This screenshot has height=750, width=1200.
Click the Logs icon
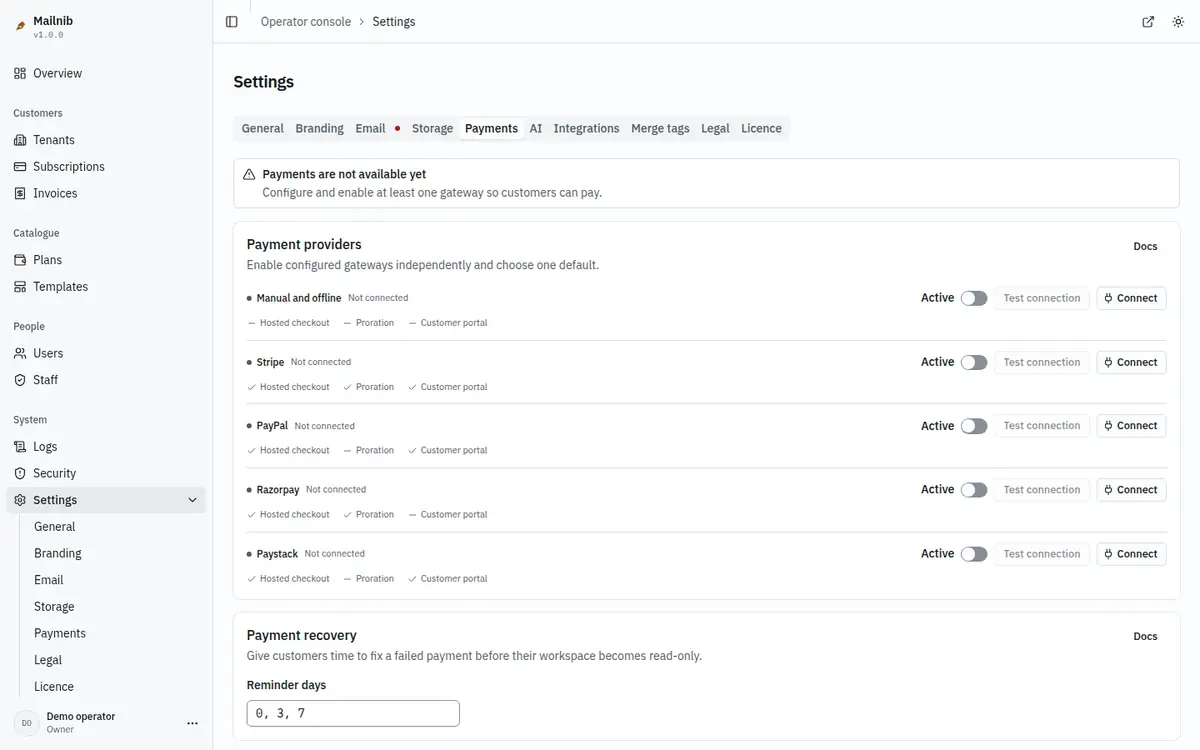(x=20, y=447)
